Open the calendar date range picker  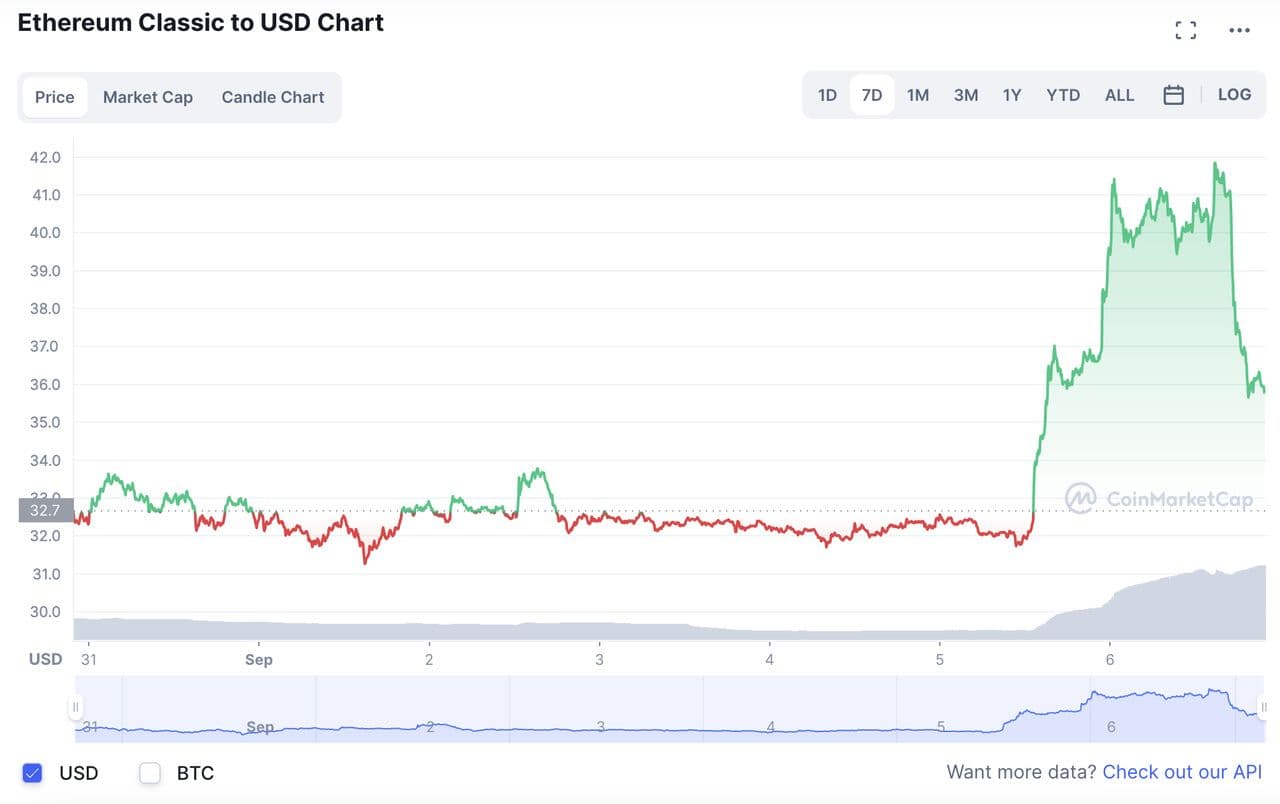coord(1174,95)
